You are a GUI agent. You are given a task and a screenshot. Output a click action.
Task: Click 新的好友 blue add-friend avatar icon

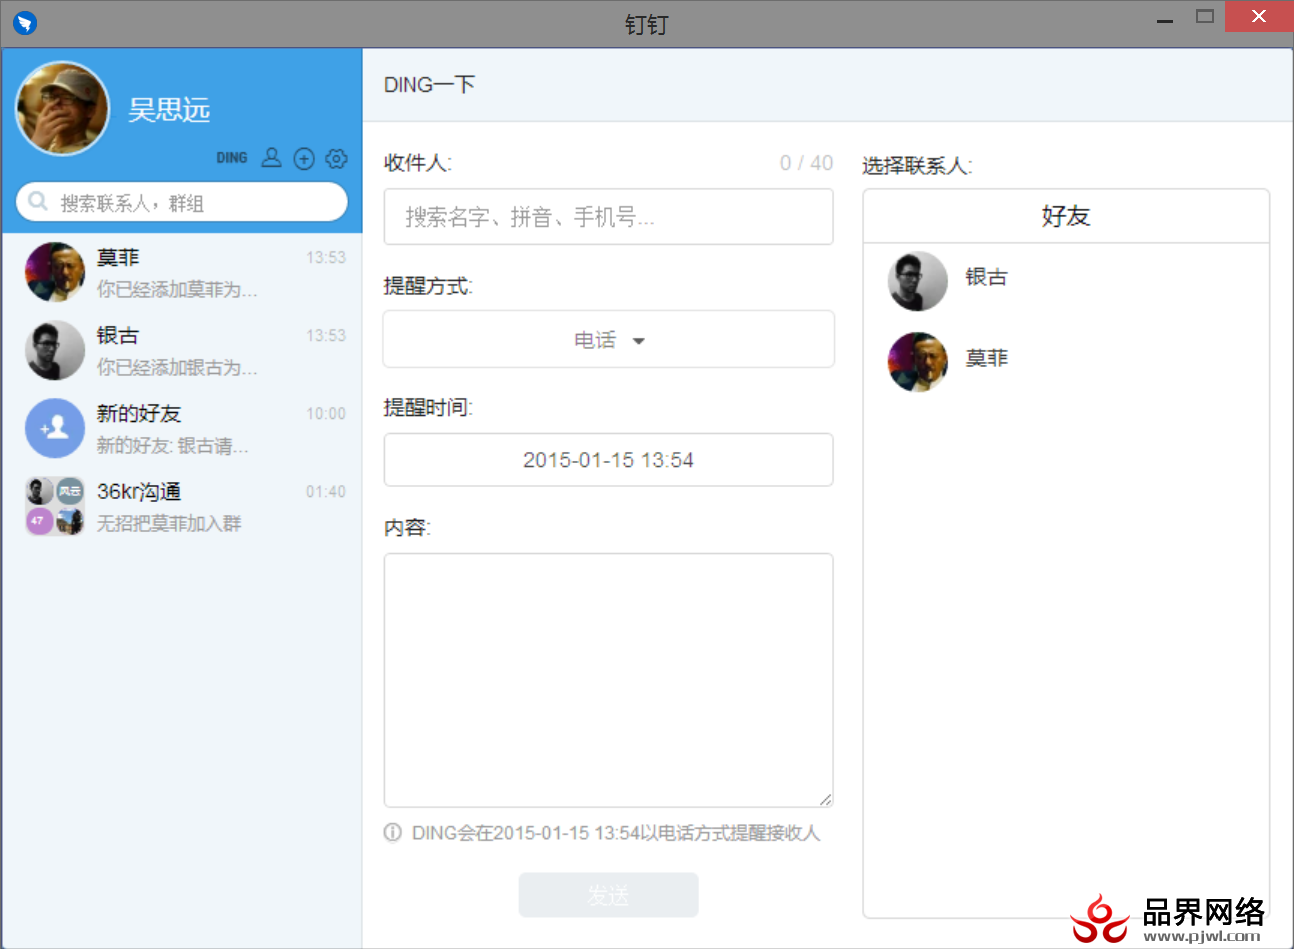tap(54, 428)
